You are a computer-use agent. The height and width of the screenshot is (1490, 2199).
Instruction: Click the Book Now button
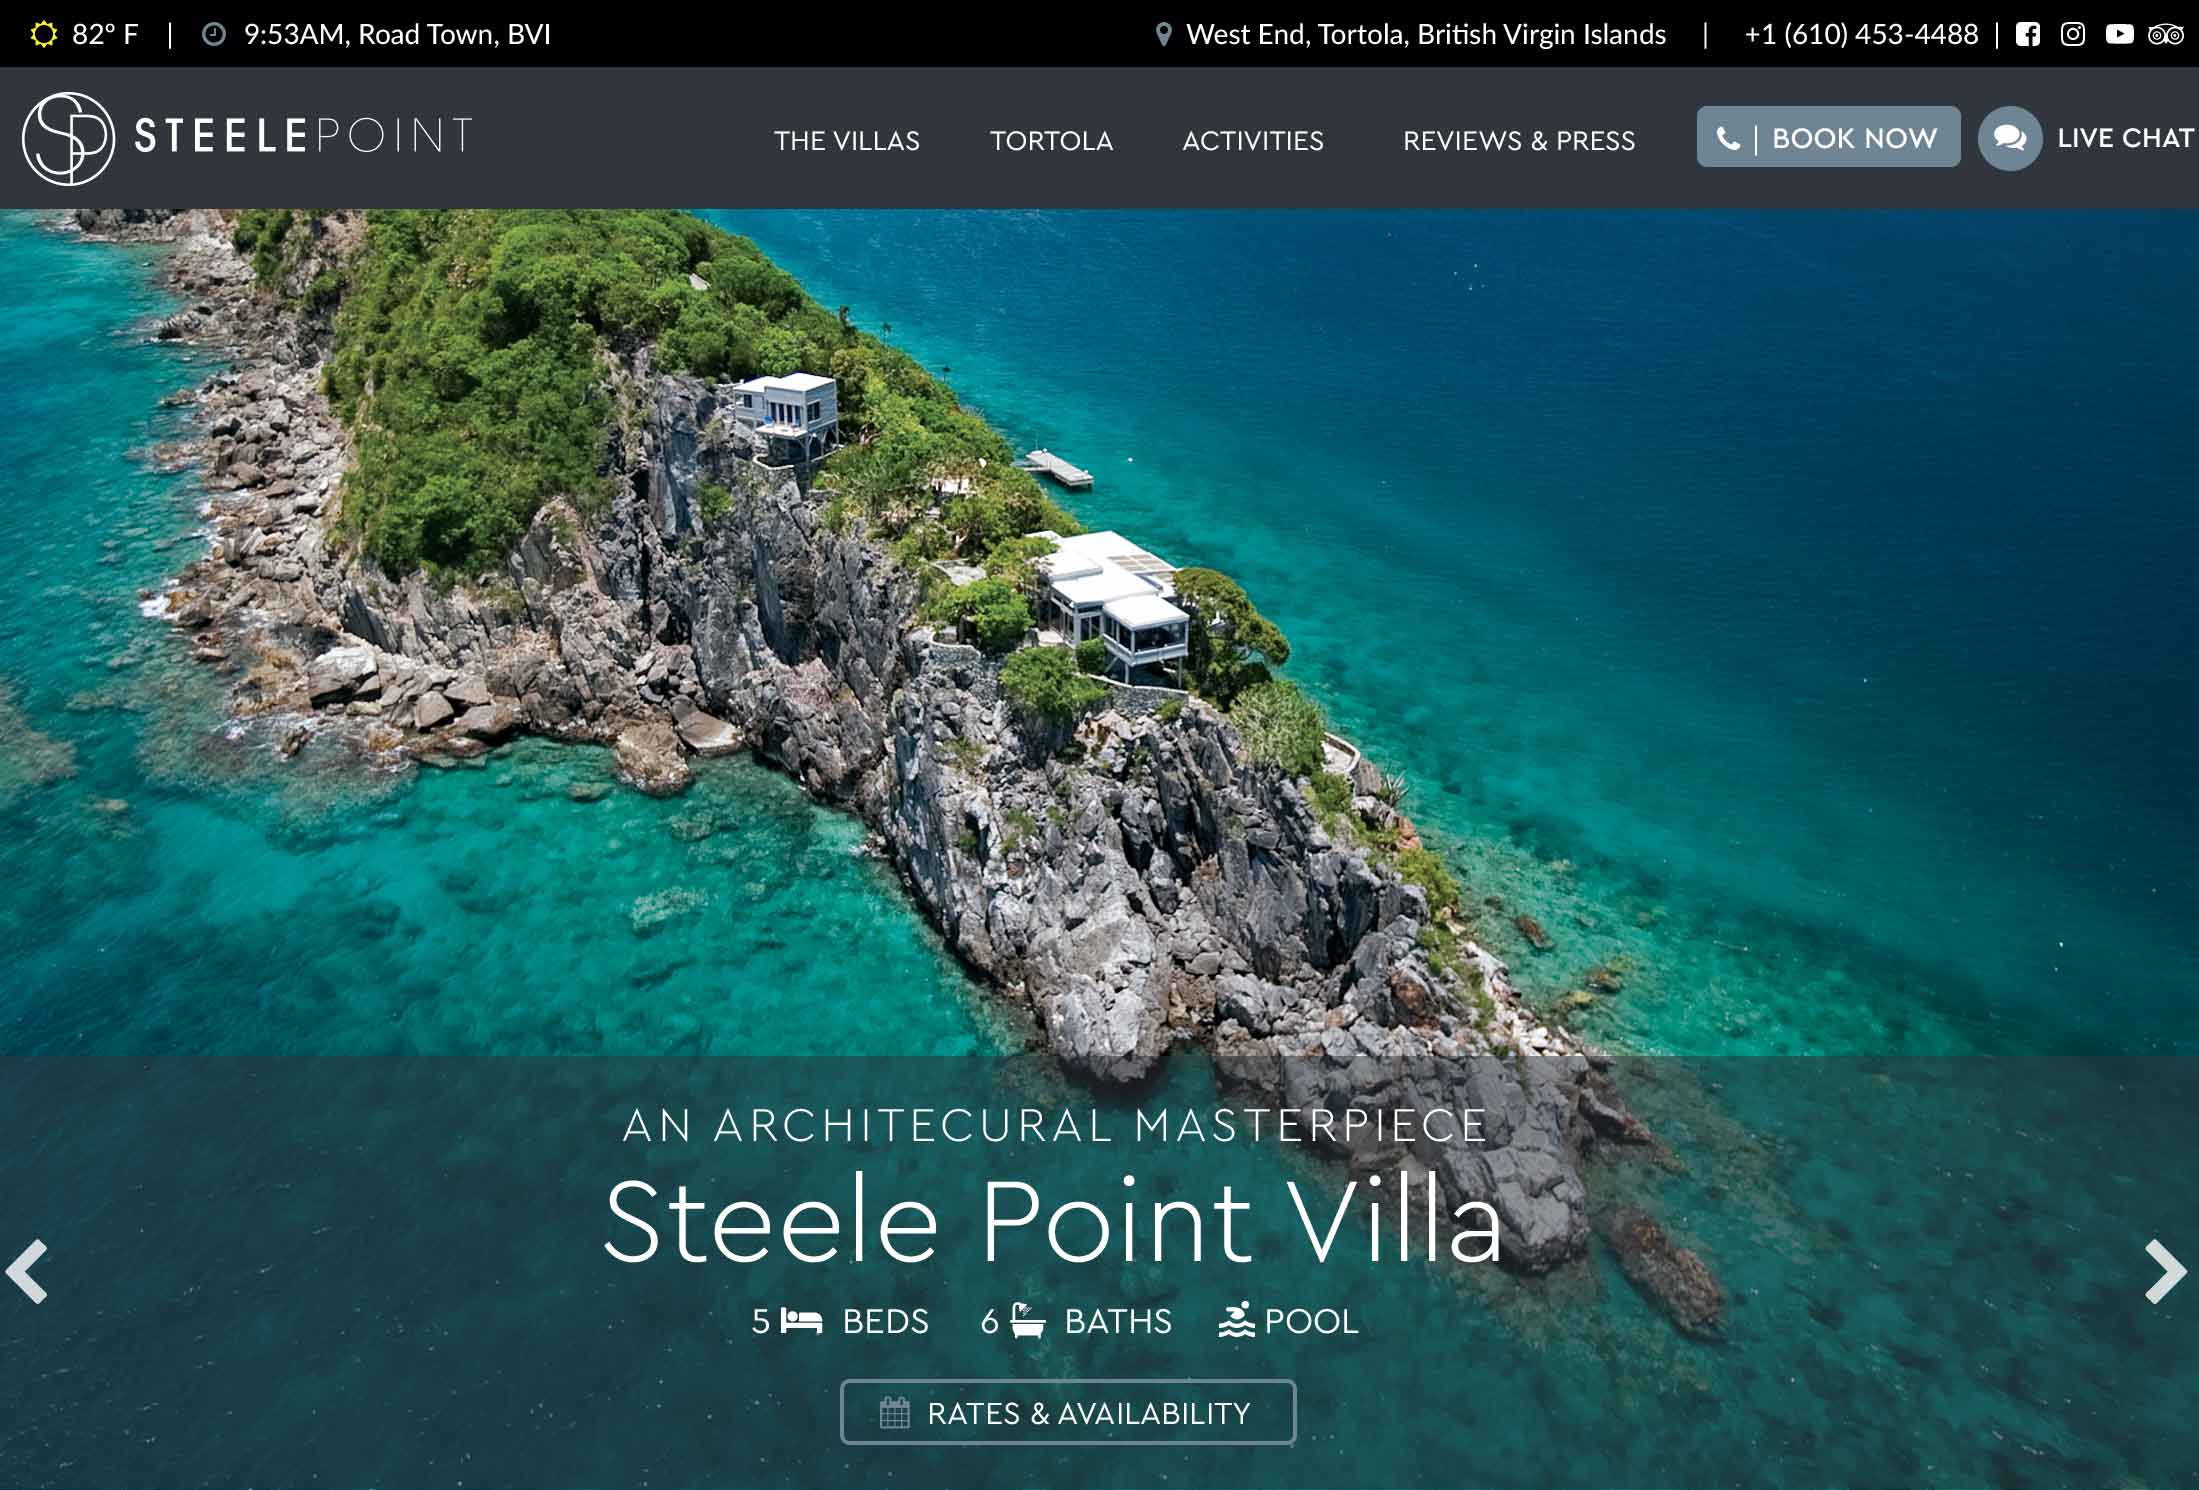1828,137
